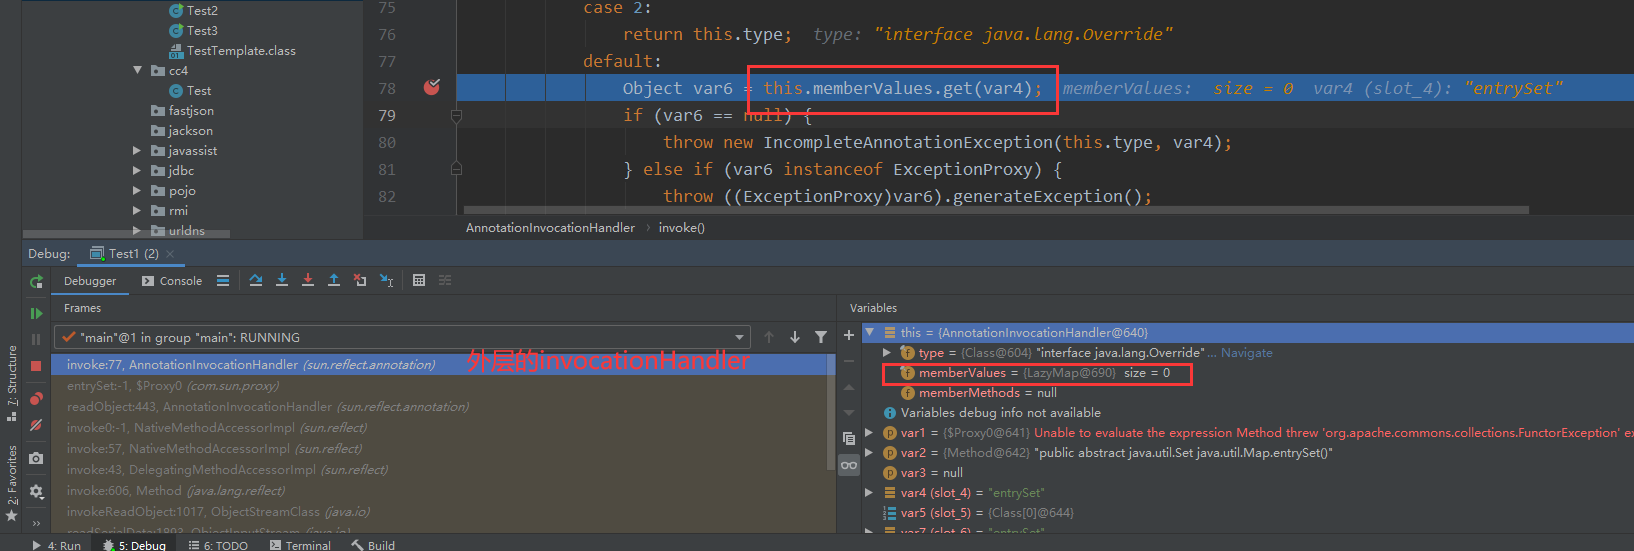
Task: Duplicate watch copy icon in Variables
Action: [x=849, y=438]
